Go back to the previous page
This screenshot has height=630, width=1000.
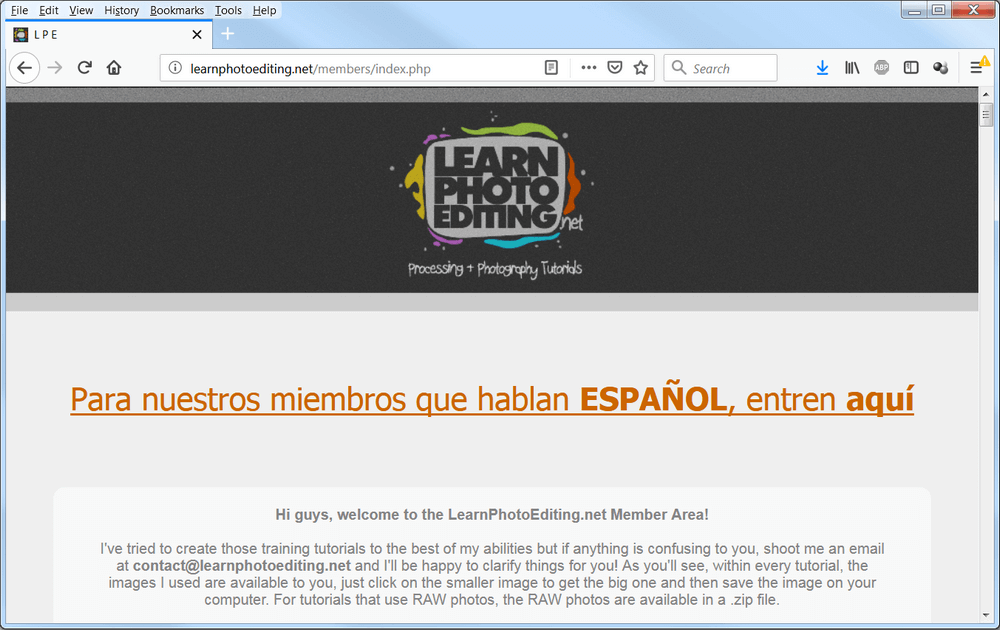pyautogui.click(x=24, y=68)
